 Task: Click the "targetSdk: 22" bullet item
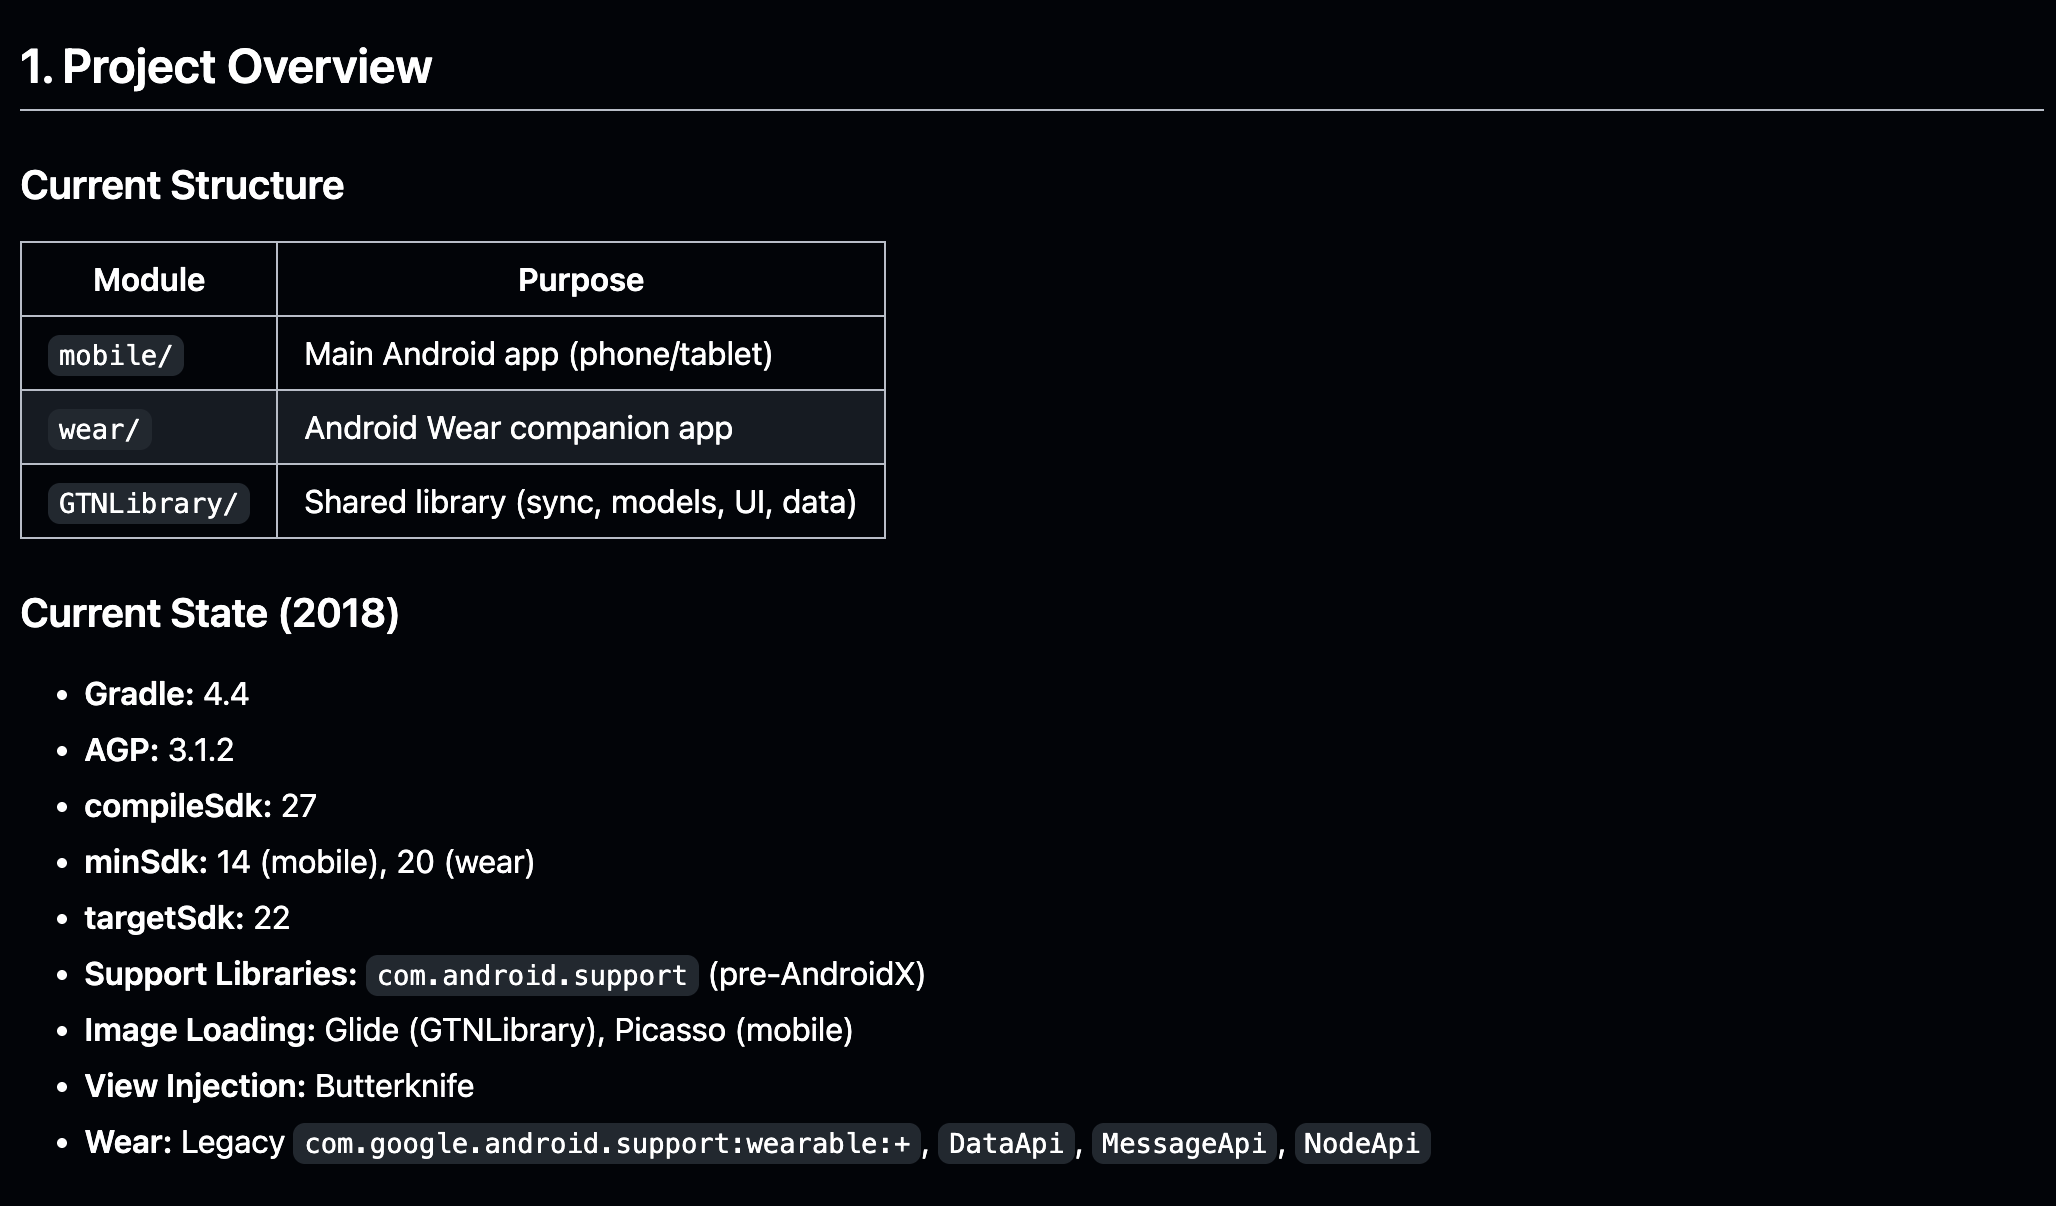(x=187, y=918)
